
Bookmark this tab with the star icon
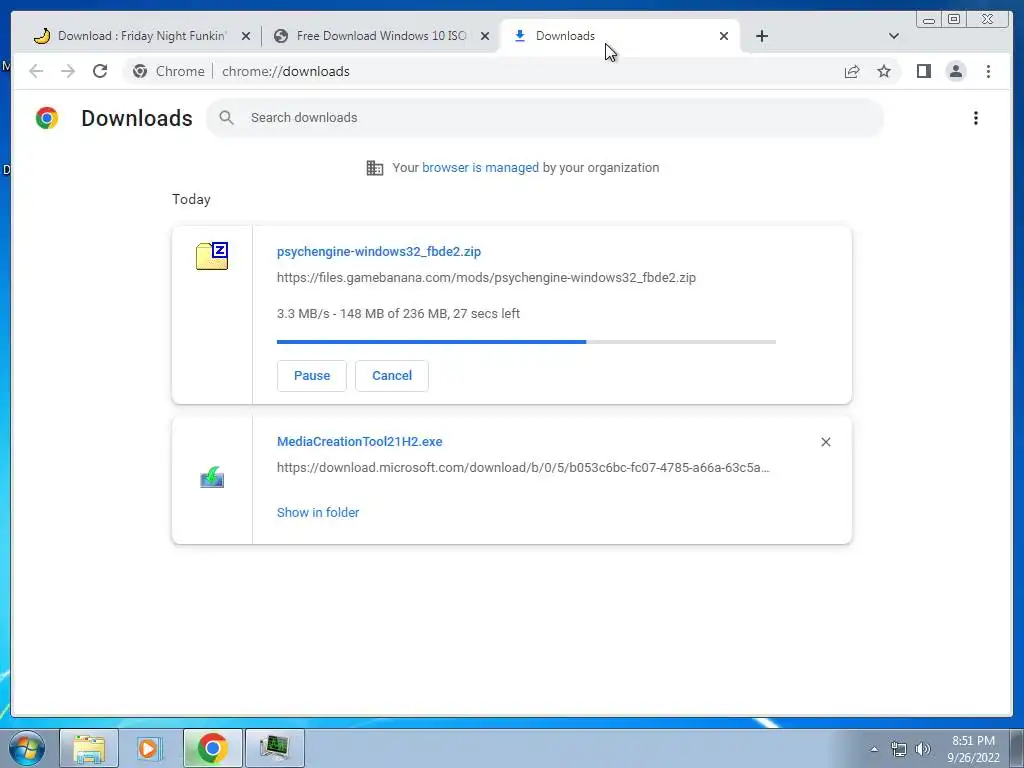(x=884, y=71)
